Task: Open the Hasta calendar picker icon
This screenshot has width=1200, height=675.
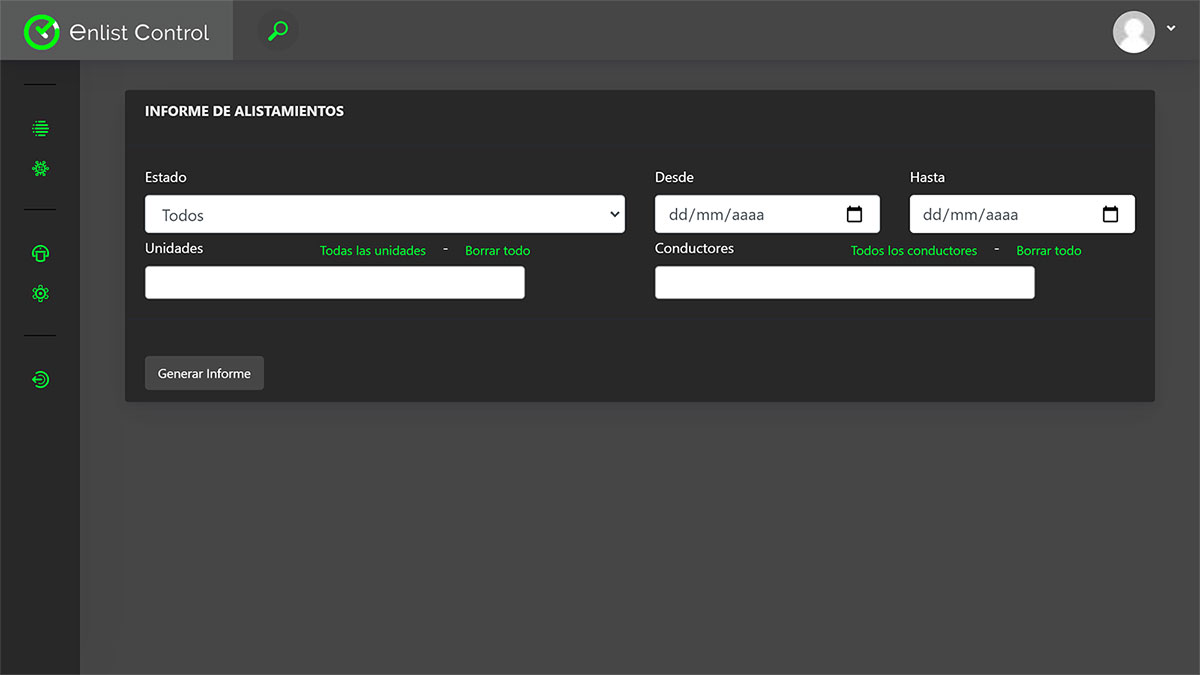Action: point(1110,214)
